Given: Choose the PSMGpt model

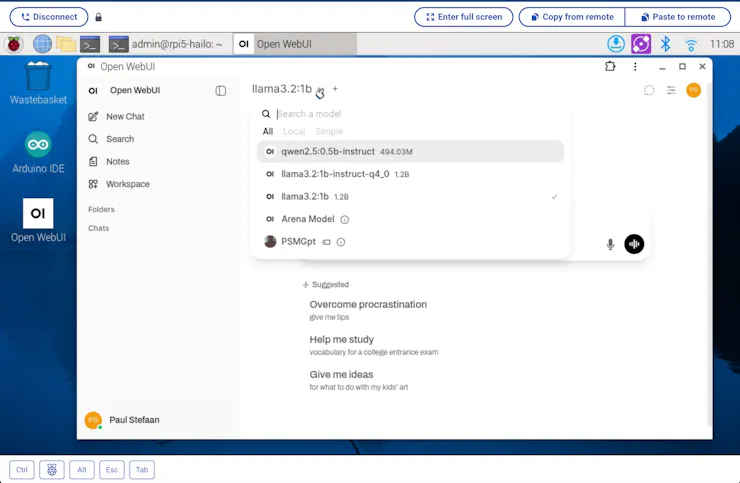Looking at the screenshot, I should click(x=410, y=241).
